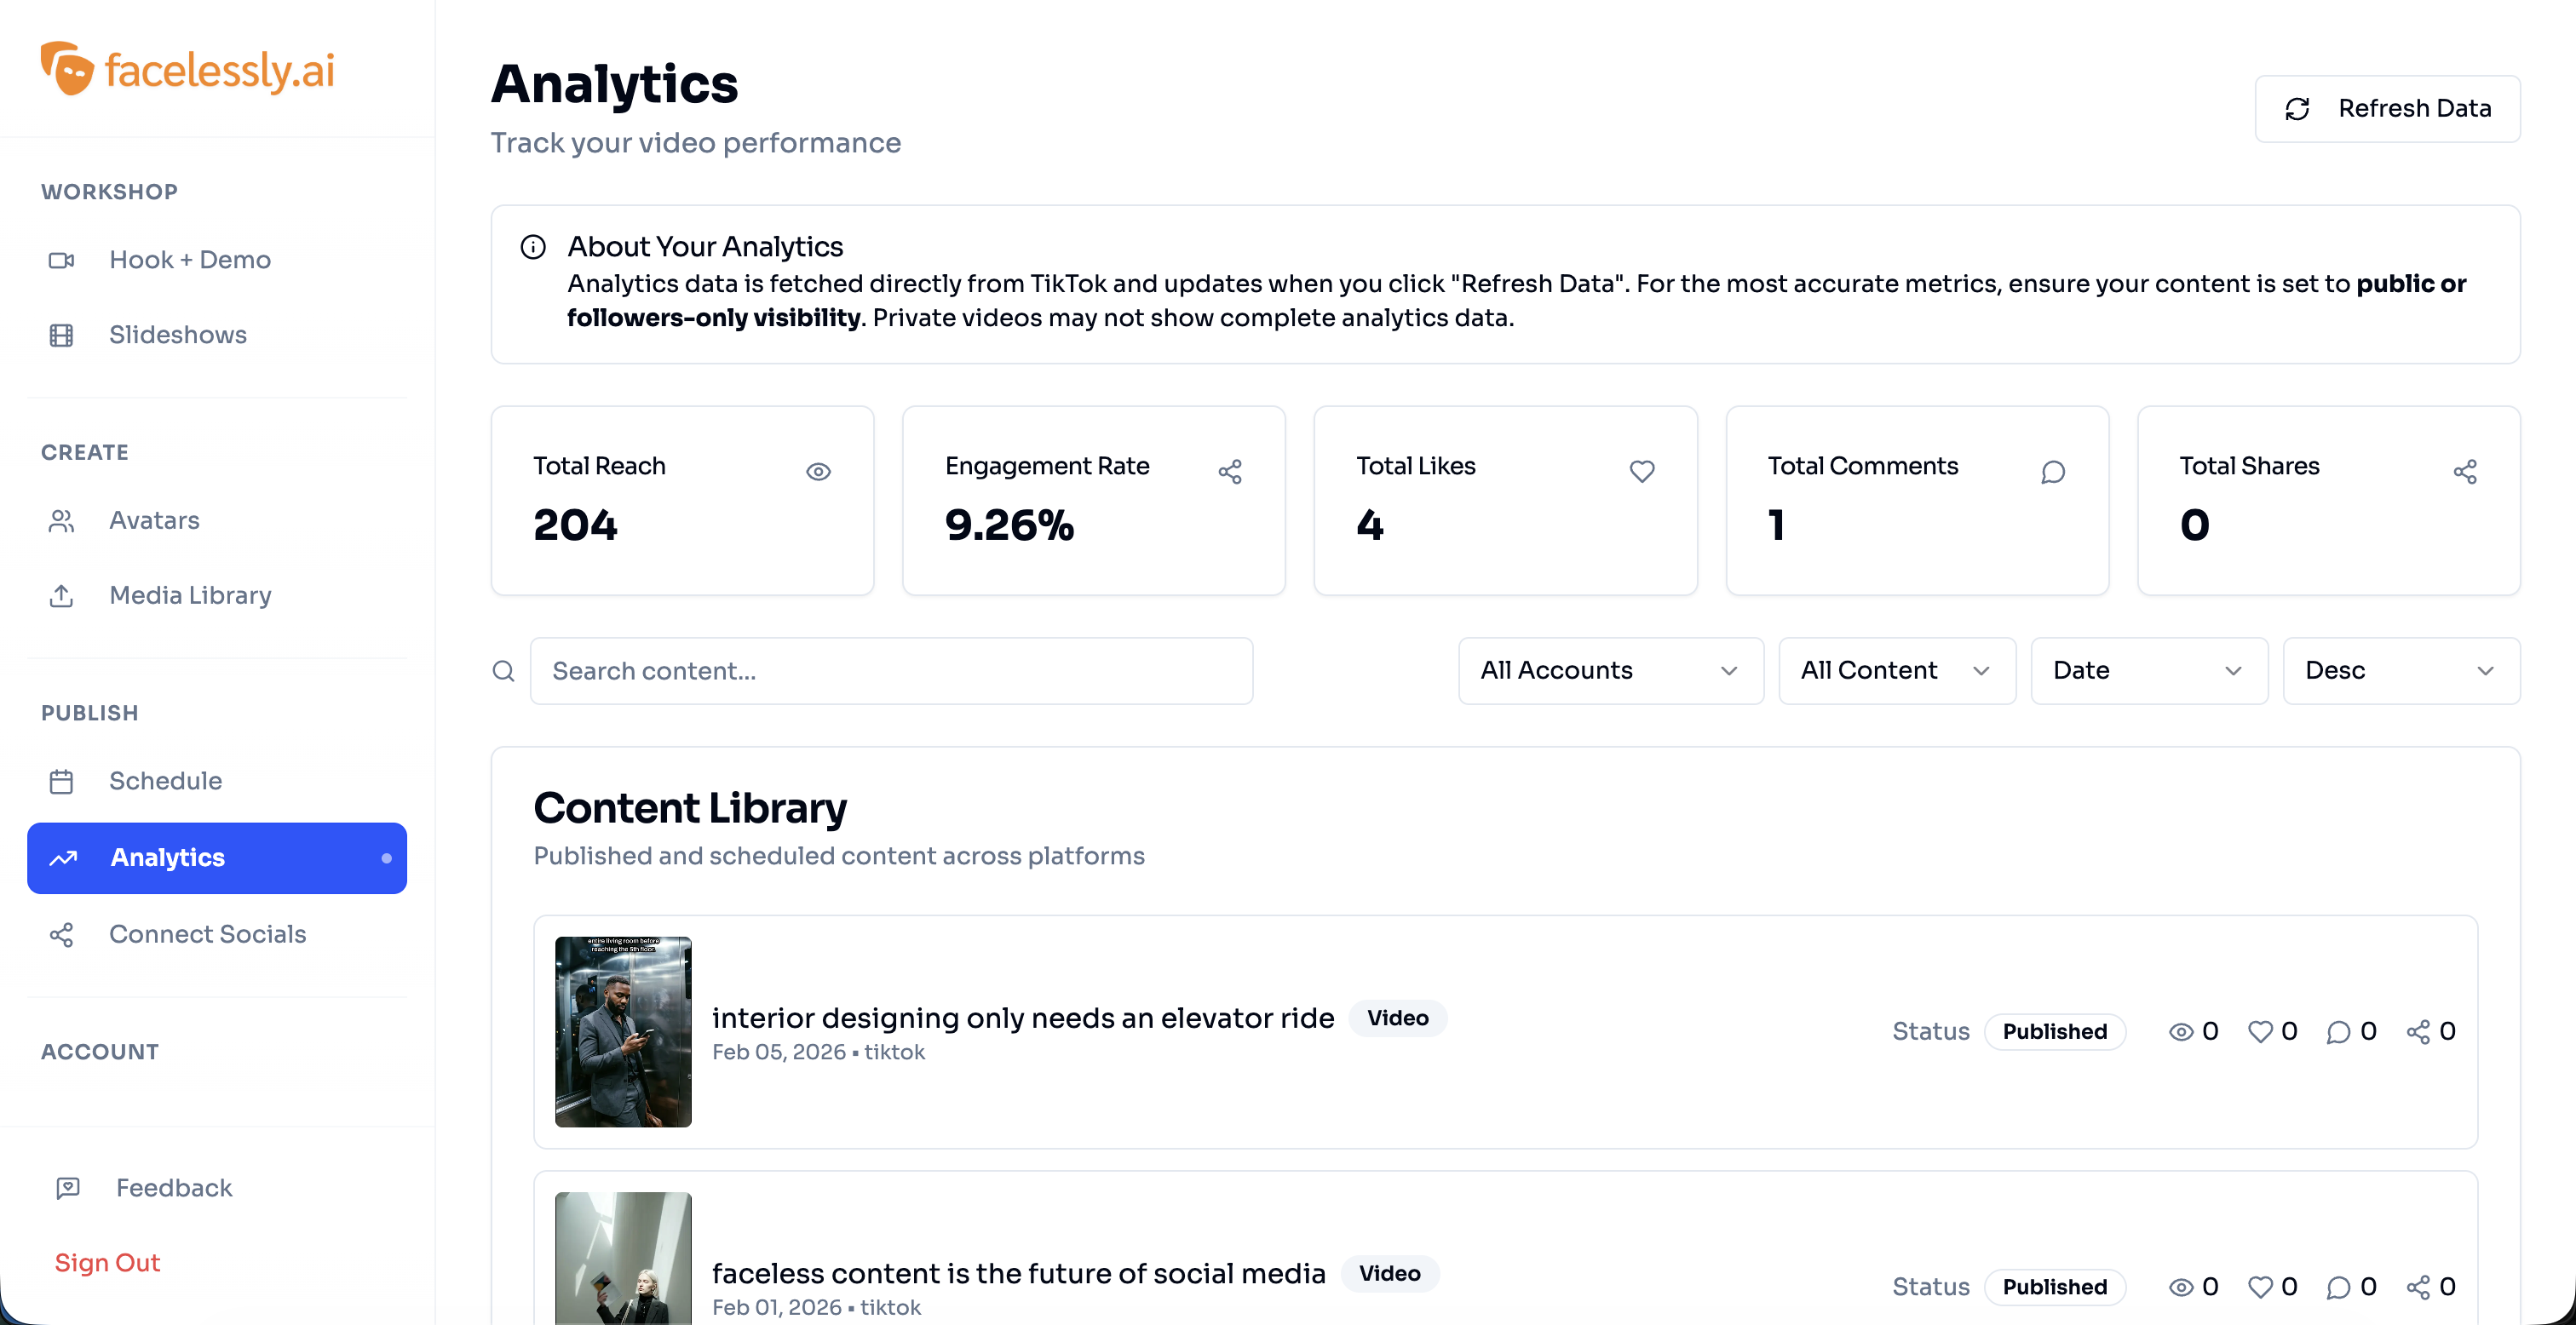The height and width of the screenshot is (1325, 2576).
Task: Click the heart icon on Total Likes card
Action: pos(1641,472)
